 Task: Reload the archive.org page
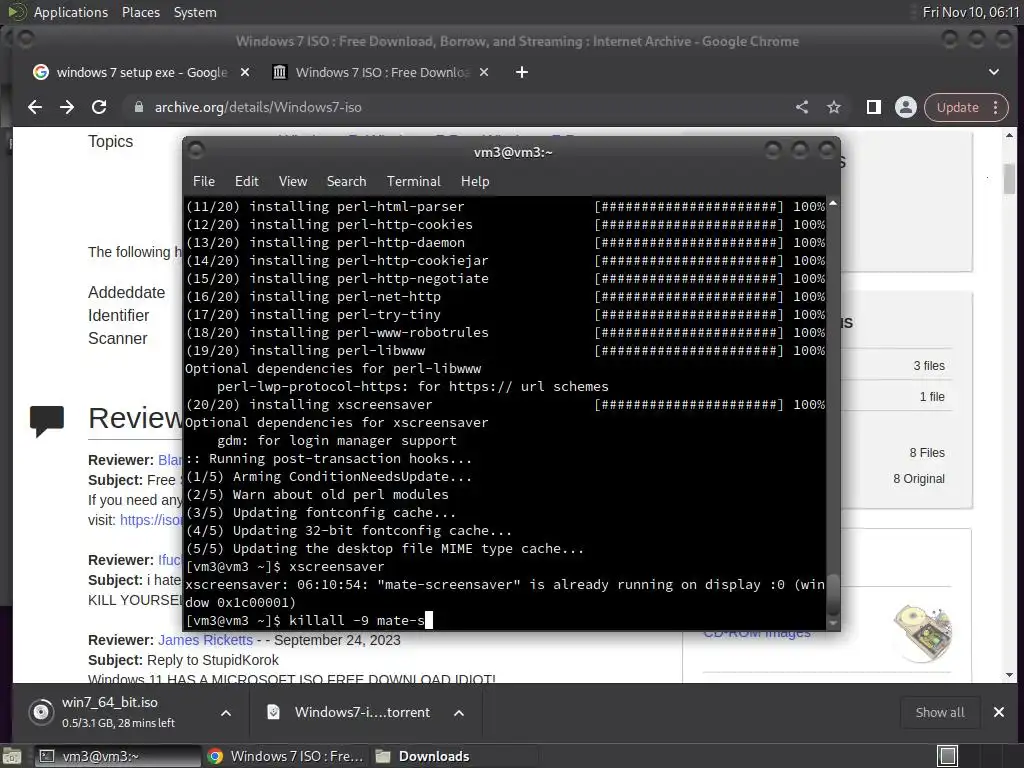(99, 107)
